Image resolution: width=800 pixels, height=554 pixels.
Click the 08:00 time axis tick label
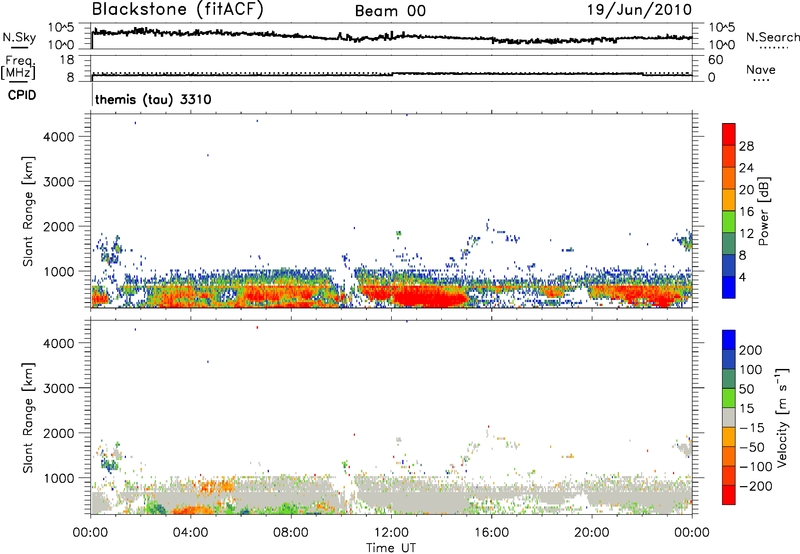coord(291,533)
